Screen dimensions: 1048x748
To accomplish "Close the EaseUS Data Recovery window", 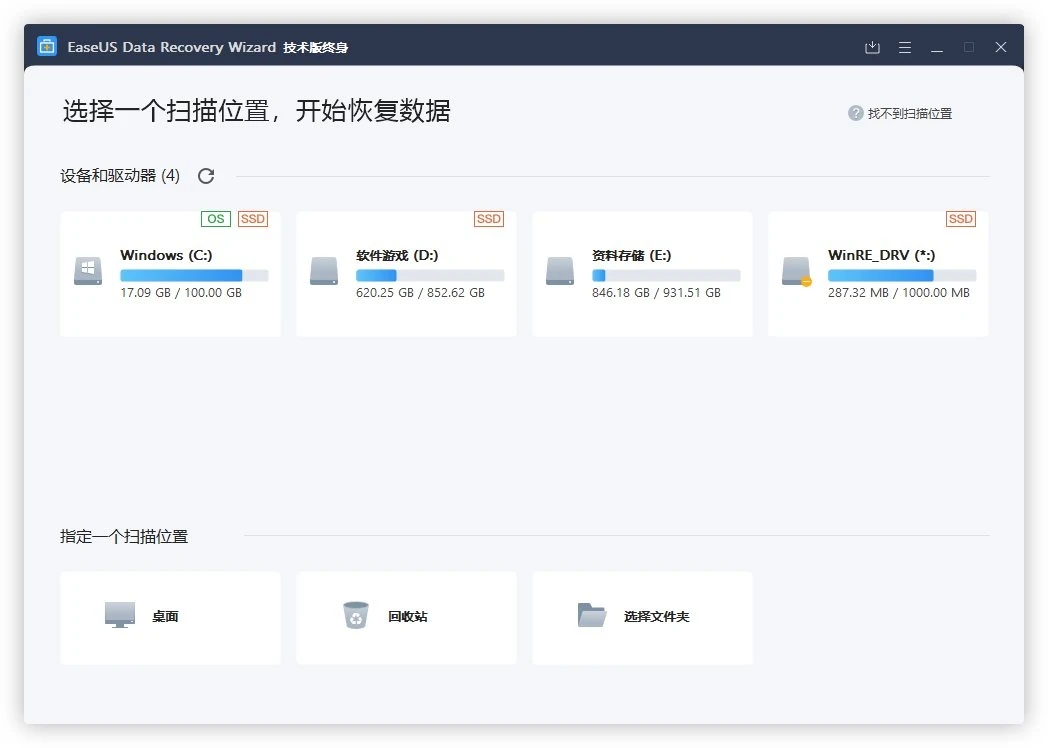I will [x=1001, y=47].
